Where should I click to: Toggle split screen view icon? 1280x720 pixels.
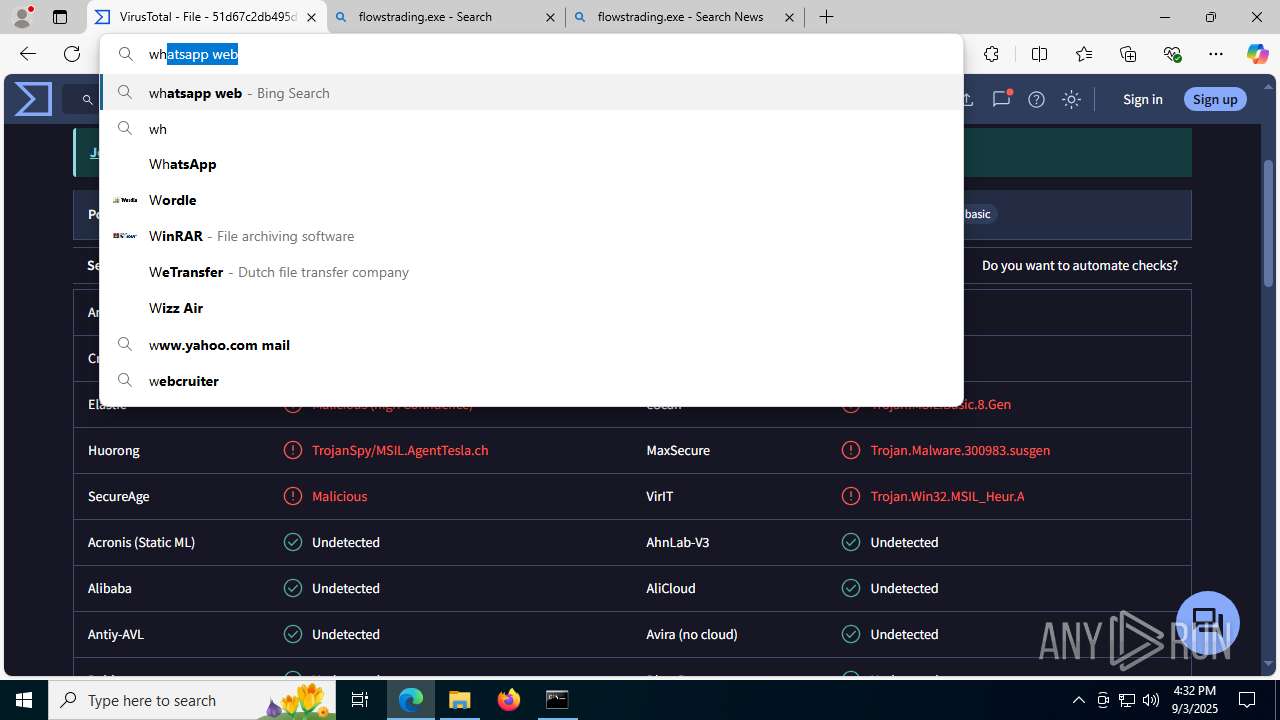point(1039,54)
